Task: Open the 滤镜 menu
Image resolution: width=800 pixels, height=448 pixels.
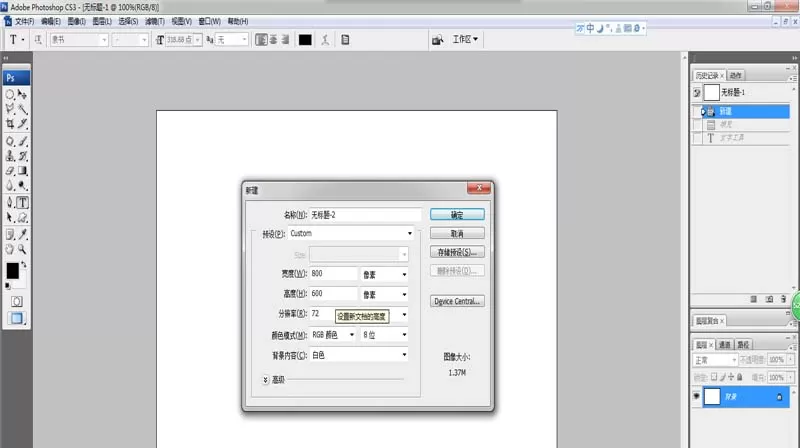Action: point(155,21)
